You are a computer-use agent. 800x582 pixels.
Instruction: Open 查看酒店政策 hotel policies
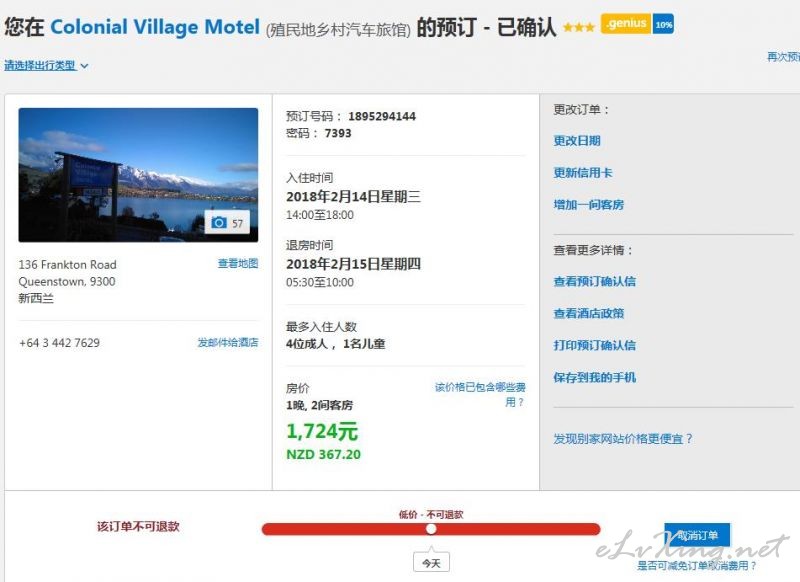pyautogui.click(x=589, y=314)
